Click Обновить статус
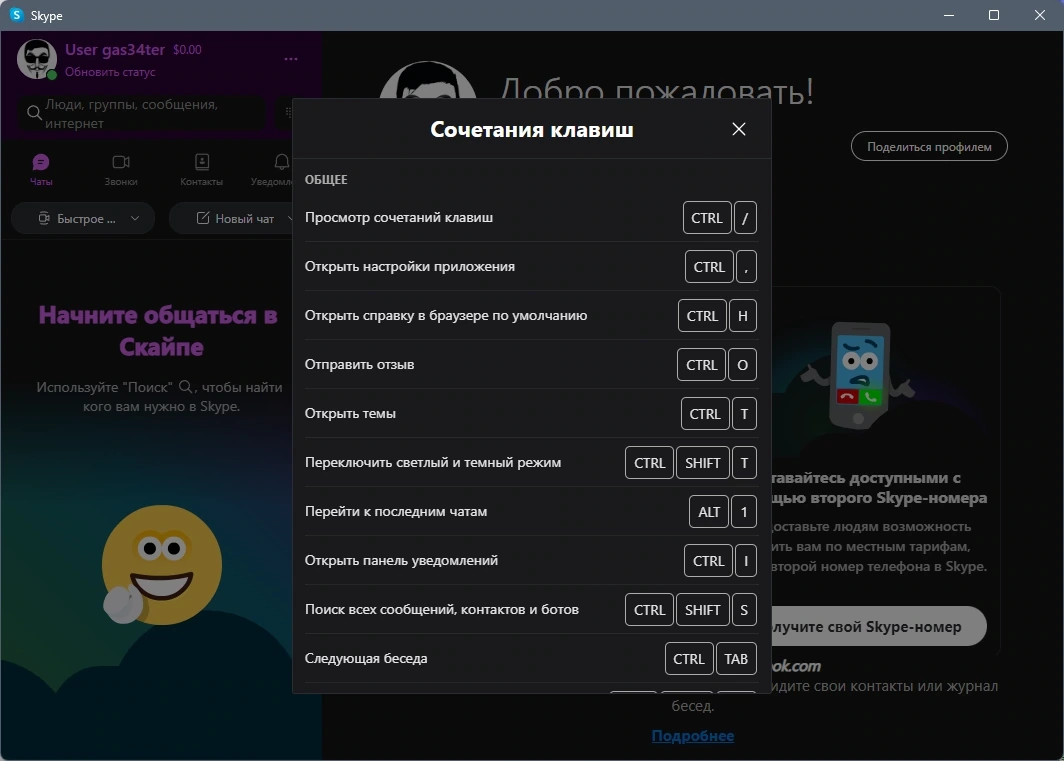This screenshot has height=761, width=1064. tap(110, 72)
